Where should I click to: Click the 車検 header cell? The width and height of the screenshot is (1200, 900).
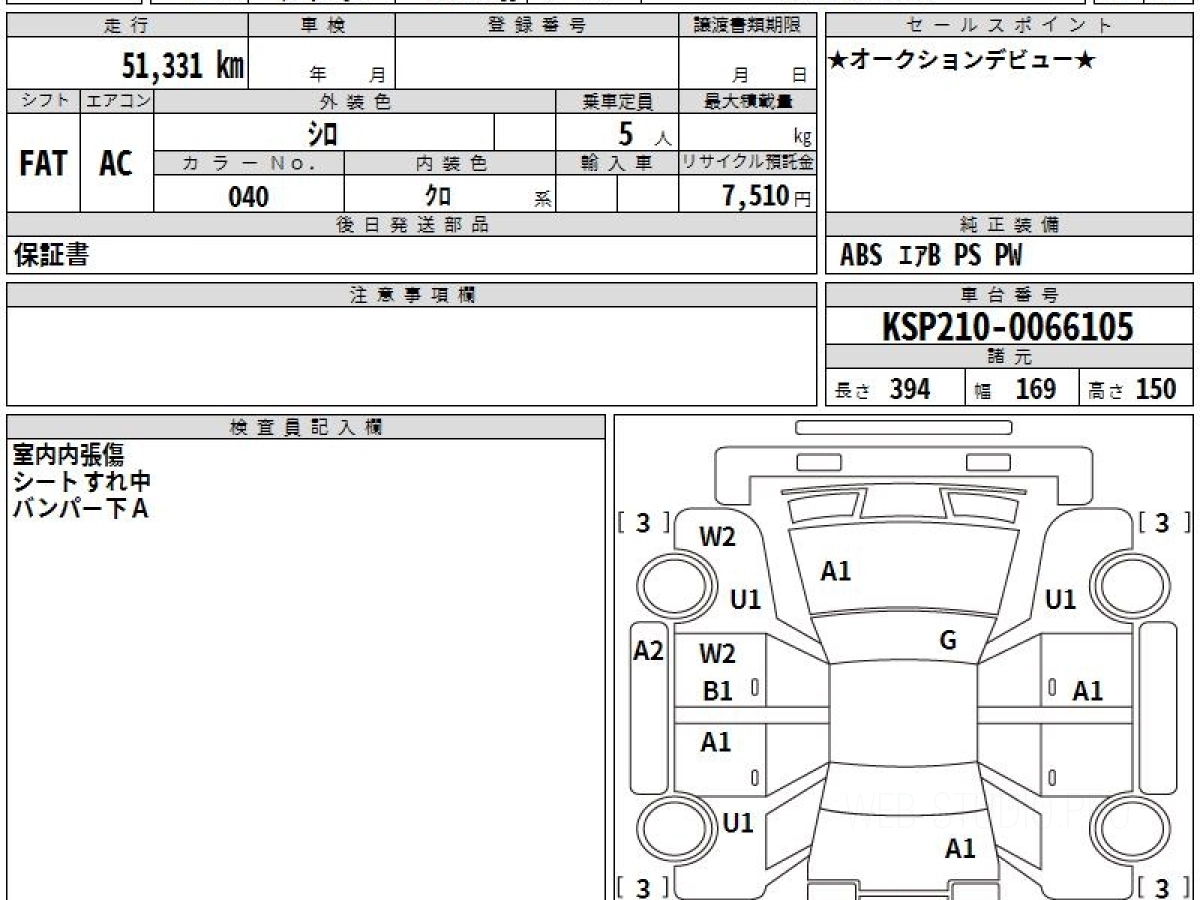pyautogui.click(x=322, y=26)
